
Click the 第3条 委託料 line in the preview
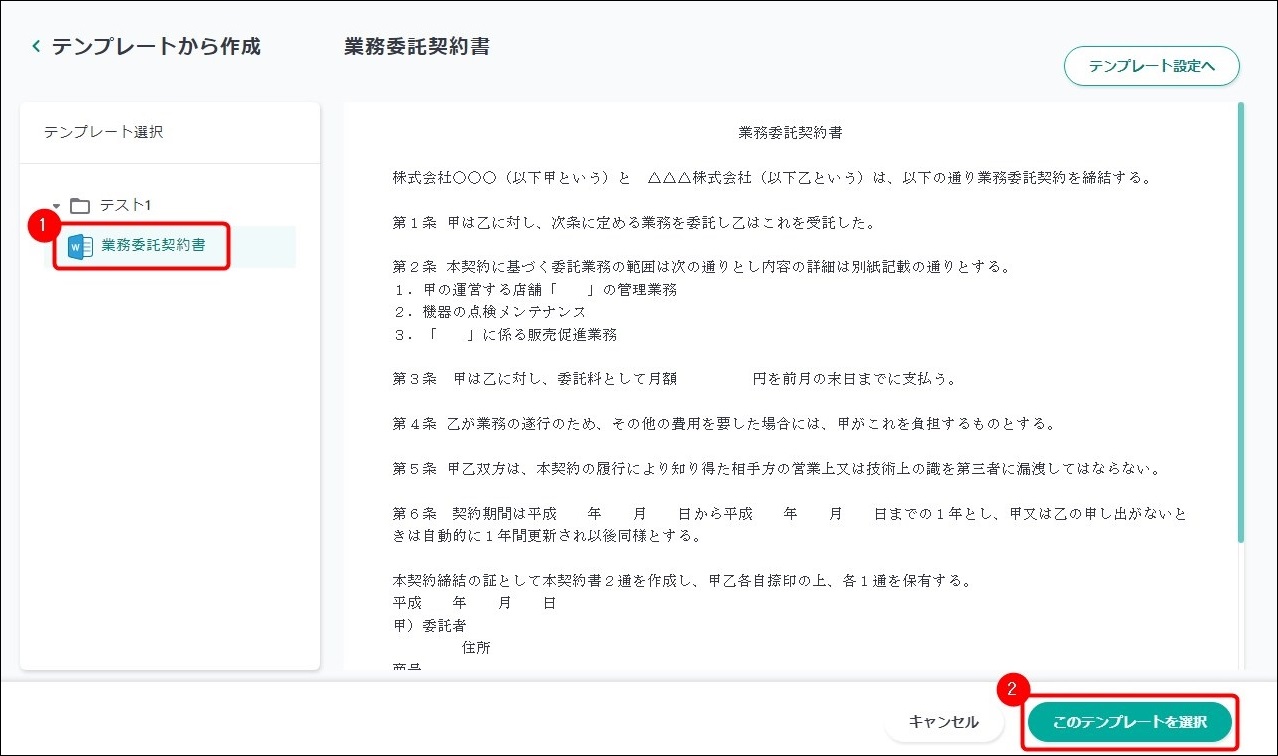pos(675,379)
